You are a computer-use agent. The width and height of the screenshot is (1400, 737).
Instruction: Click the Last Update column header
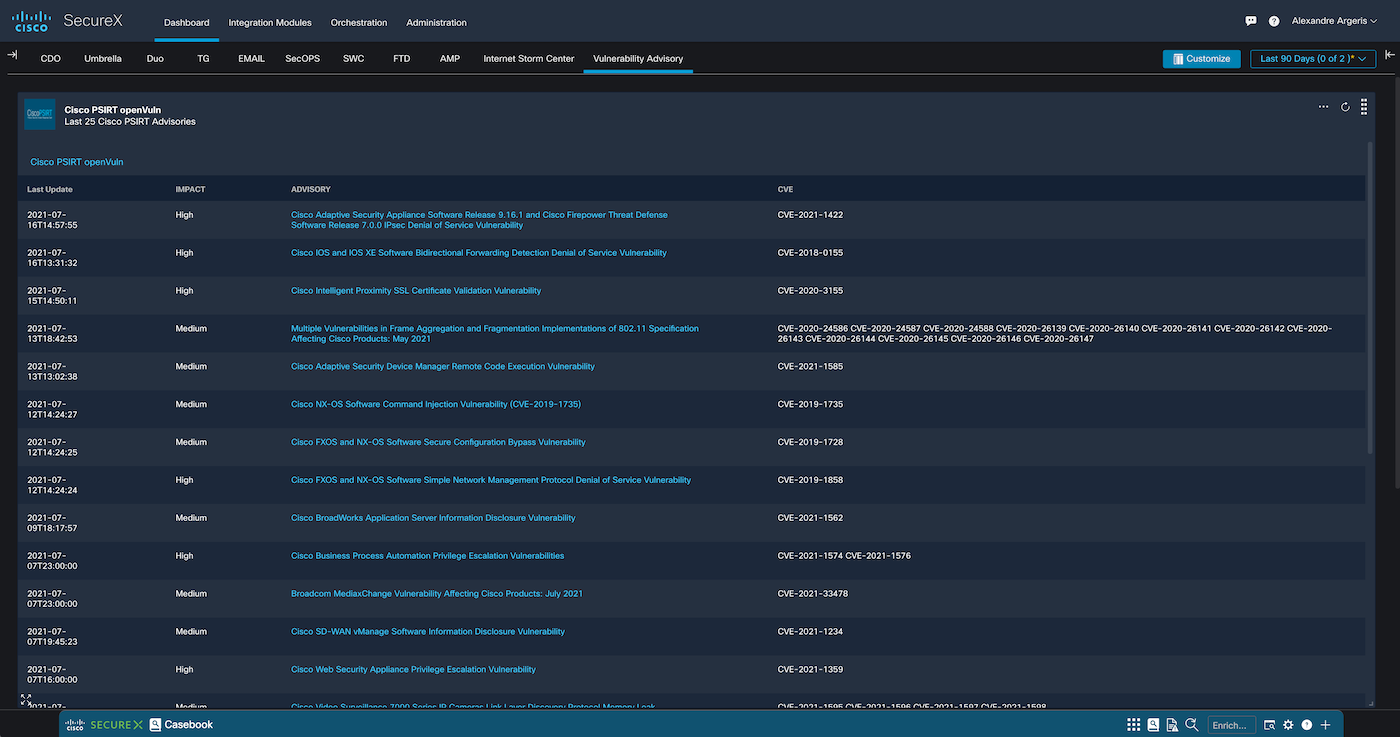click(x=50, y=189)
